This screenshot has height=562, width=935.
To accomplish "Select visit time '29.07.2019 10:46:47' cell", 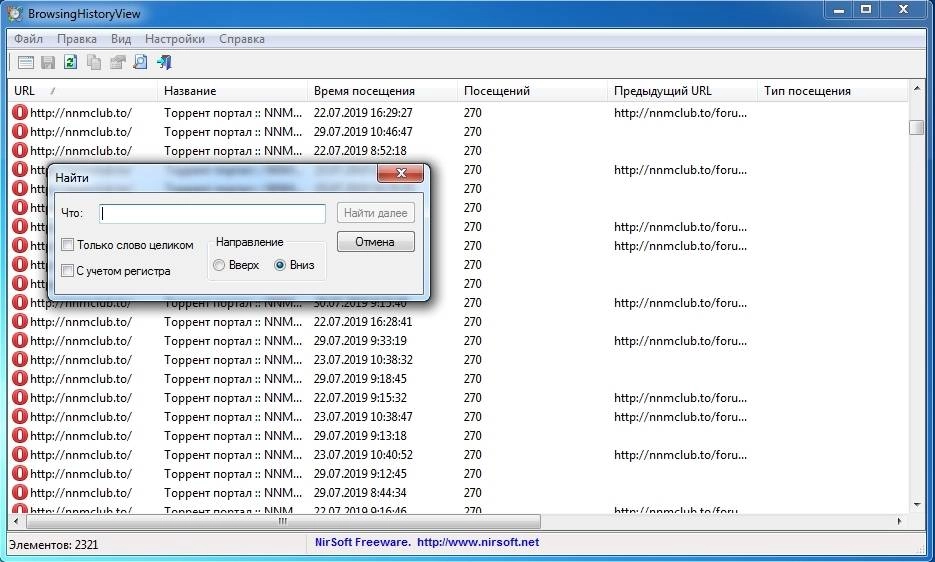I will pyautogui.click(x=363, y=131).
